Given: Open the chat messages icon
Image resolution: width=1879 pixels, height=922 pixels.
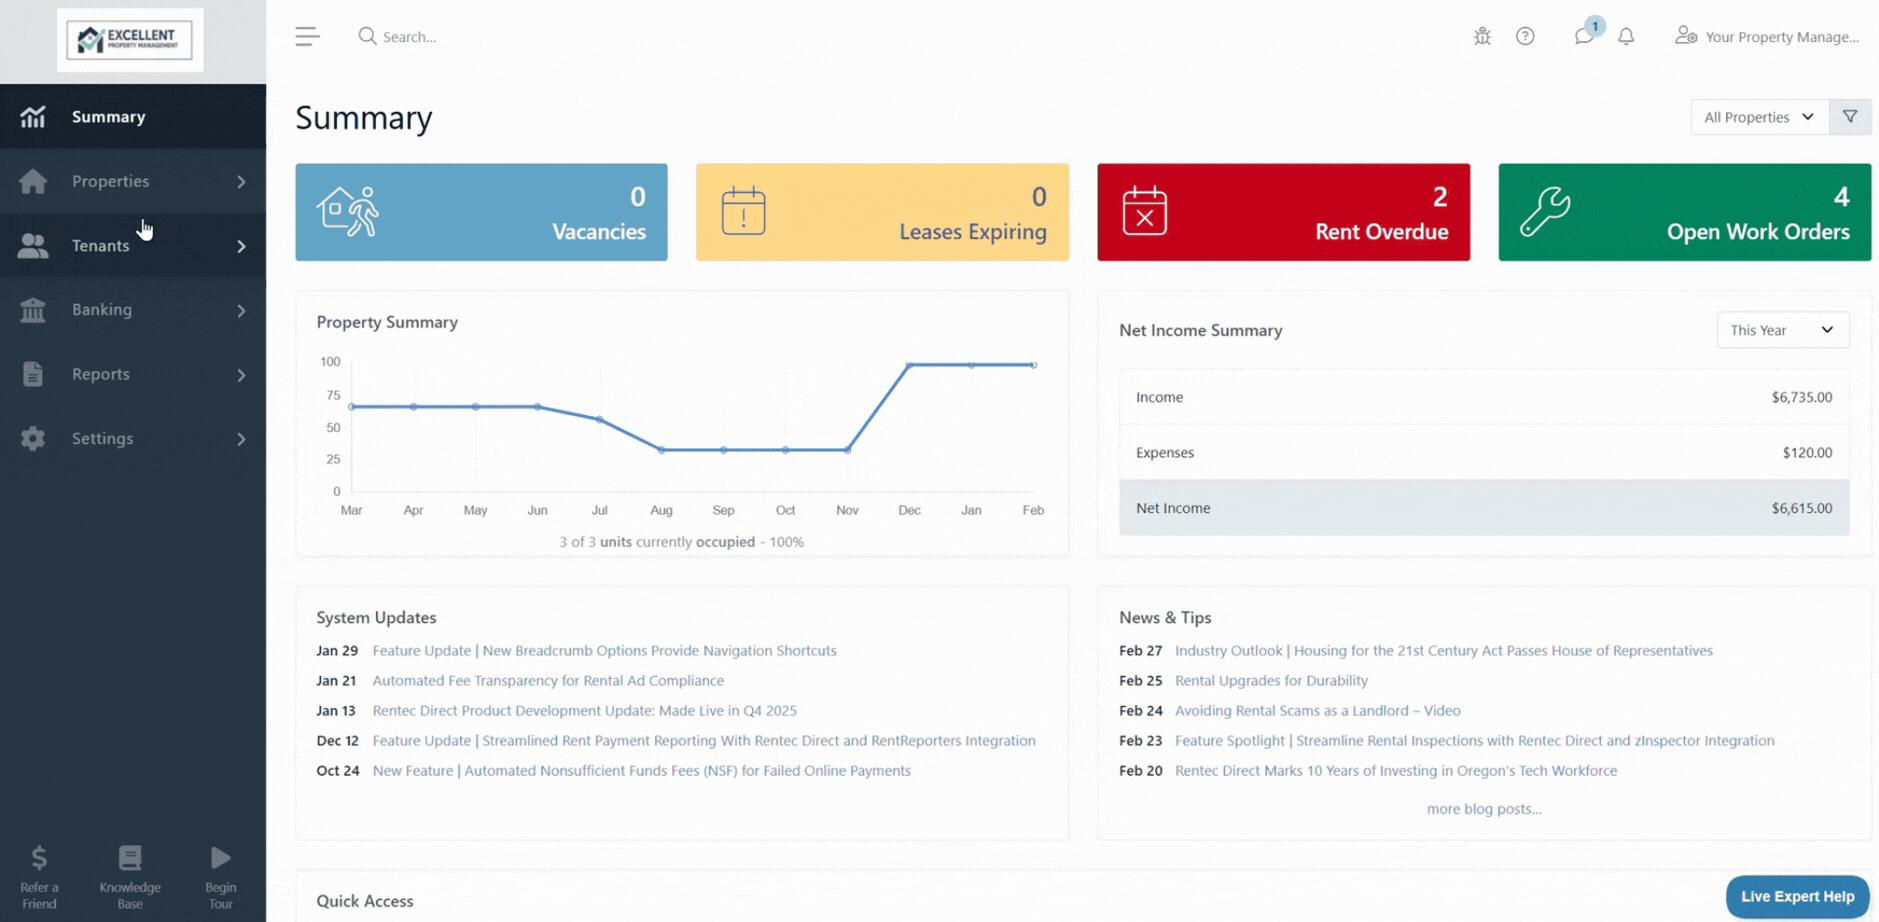Looking at the screenshot, I should (x=1584, y=36).
